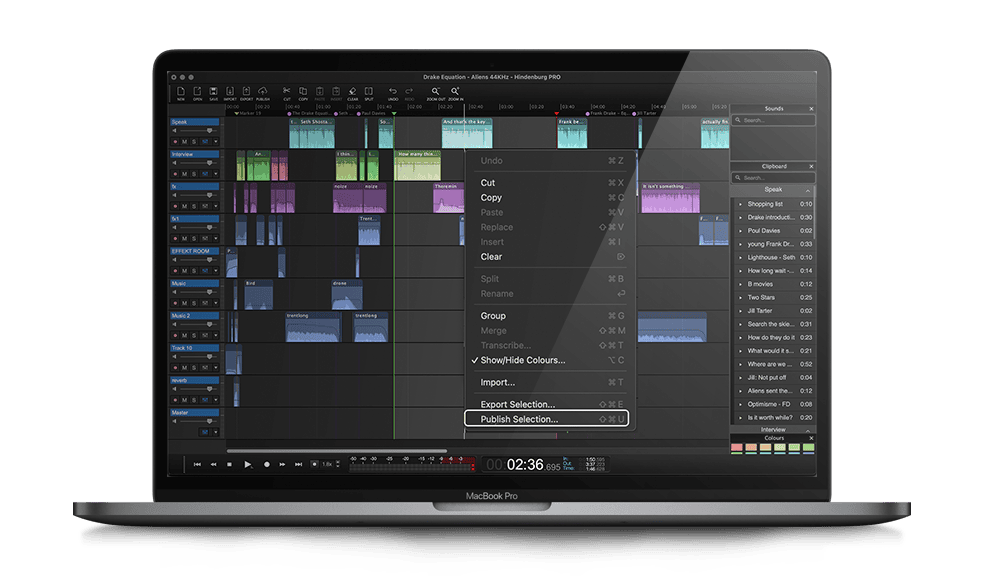
Task: Click the Redo arrow icon
Action: [x=409, y=92]
